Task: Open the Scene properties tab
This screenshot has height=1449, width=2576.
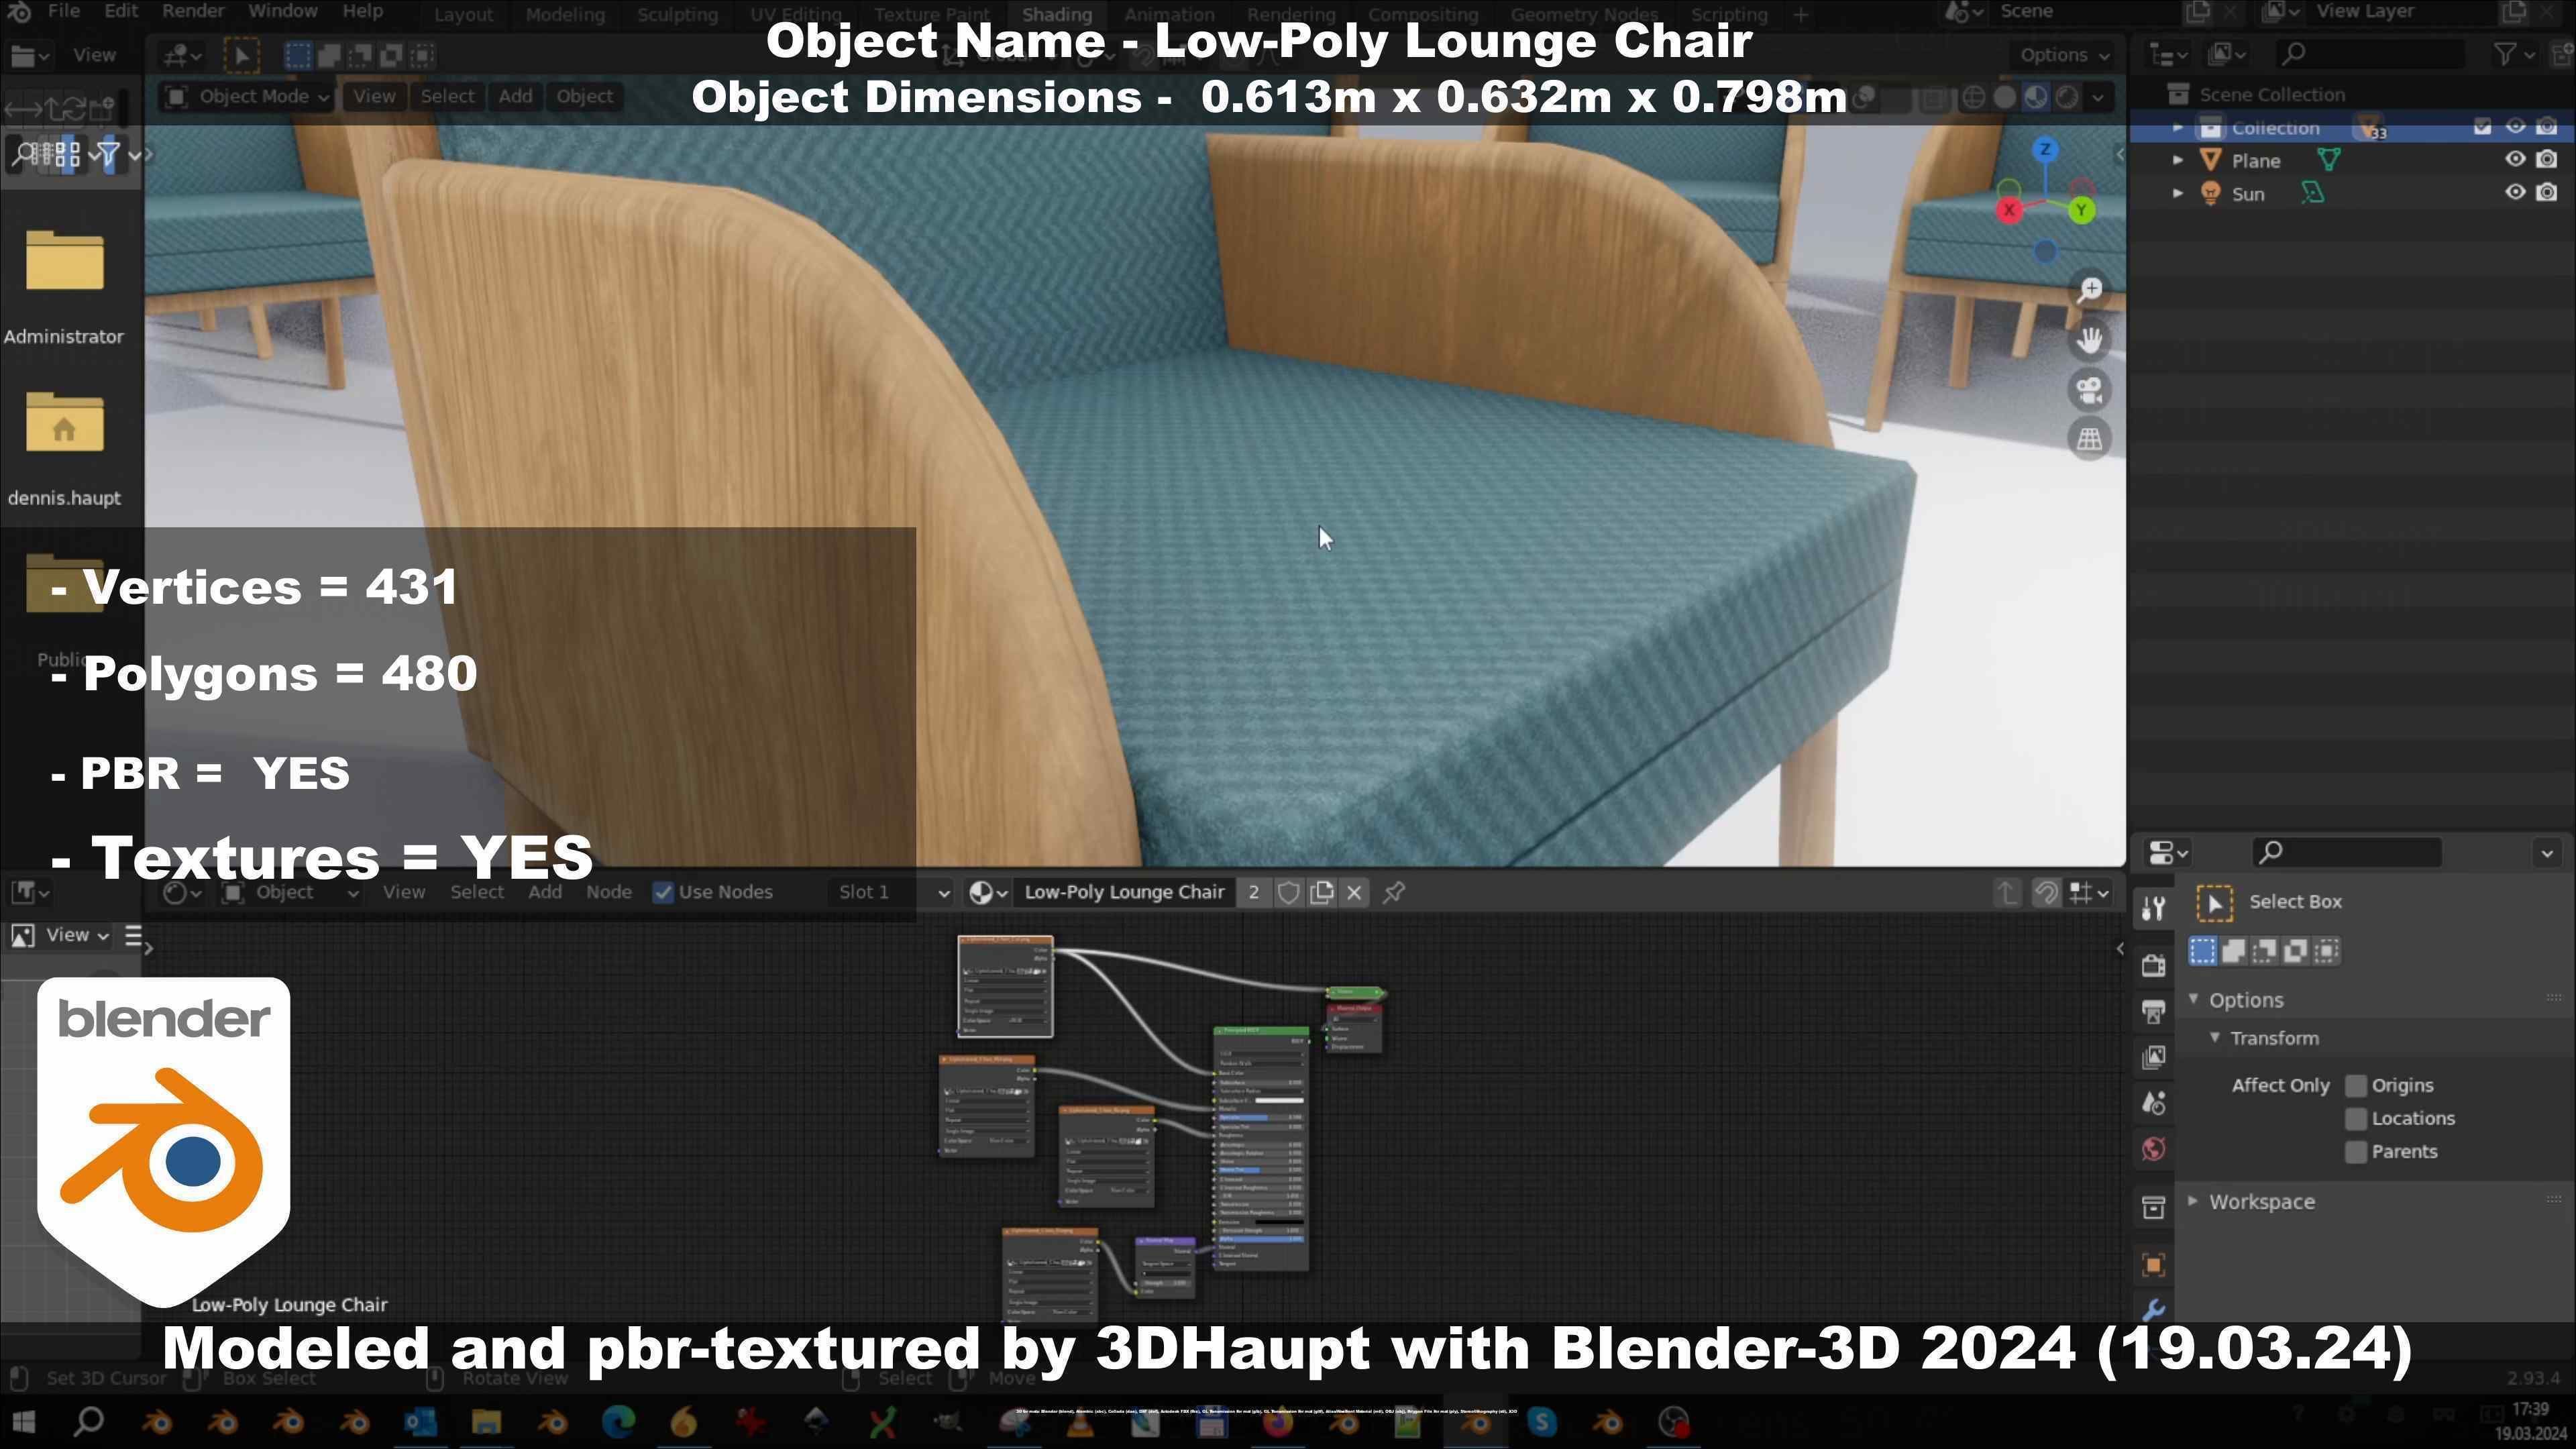Action: tap(2153, 1103)
